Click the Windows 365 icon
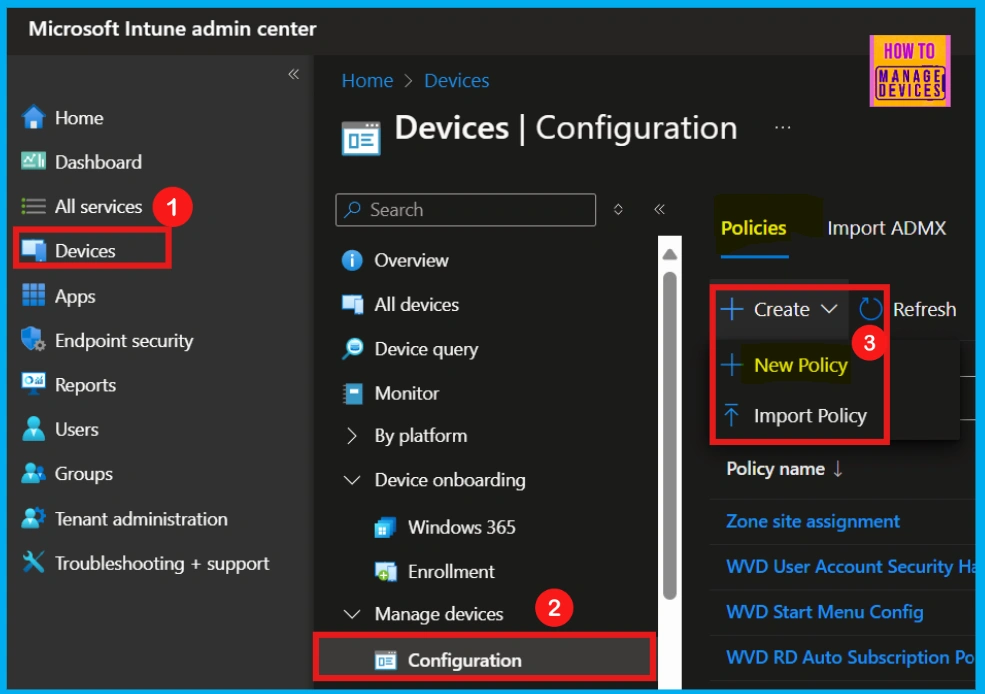Viewport: 985px width, 694px height. click(x=385, y=527)
